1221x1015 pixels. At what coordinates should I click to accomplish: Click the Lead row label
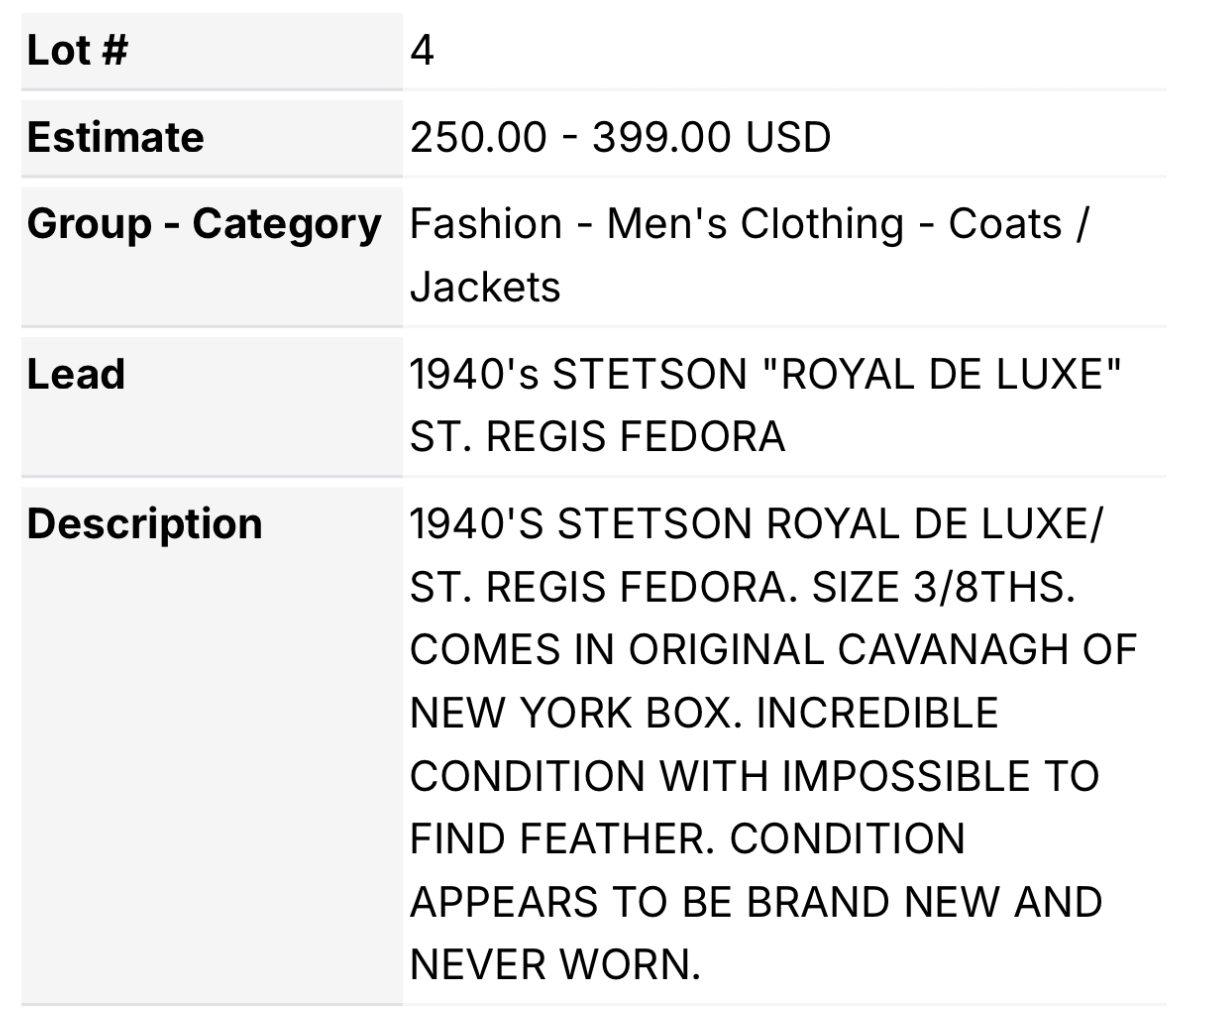[76, 374]
